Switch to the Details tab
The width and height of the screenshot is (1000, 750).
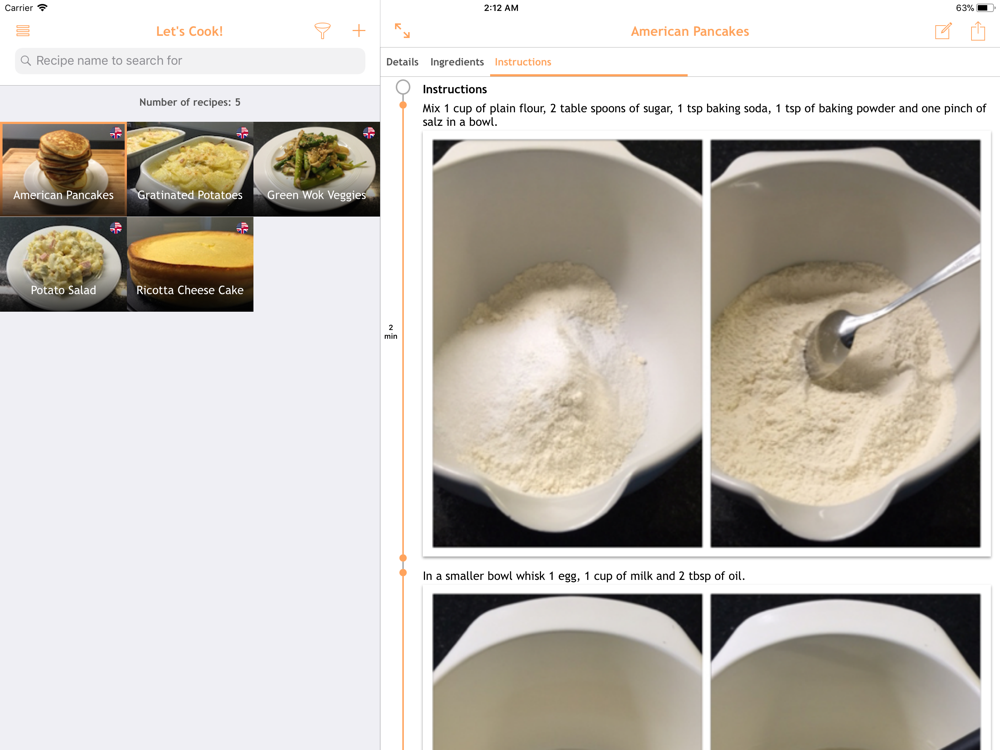tap(402, 62)
